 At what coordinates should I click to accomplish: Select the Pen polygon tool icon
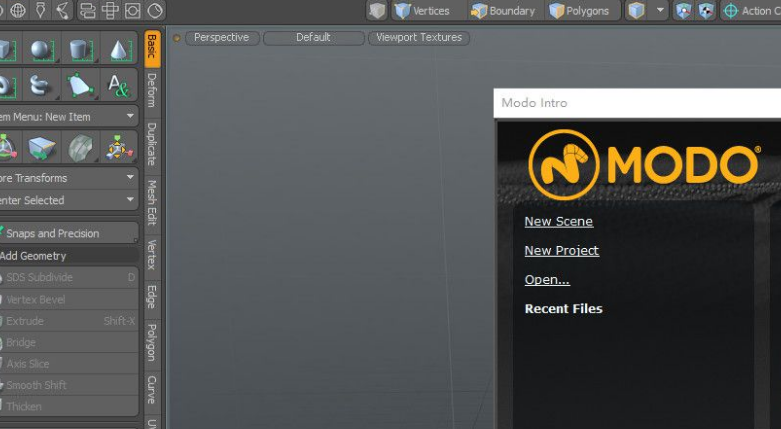79,86
